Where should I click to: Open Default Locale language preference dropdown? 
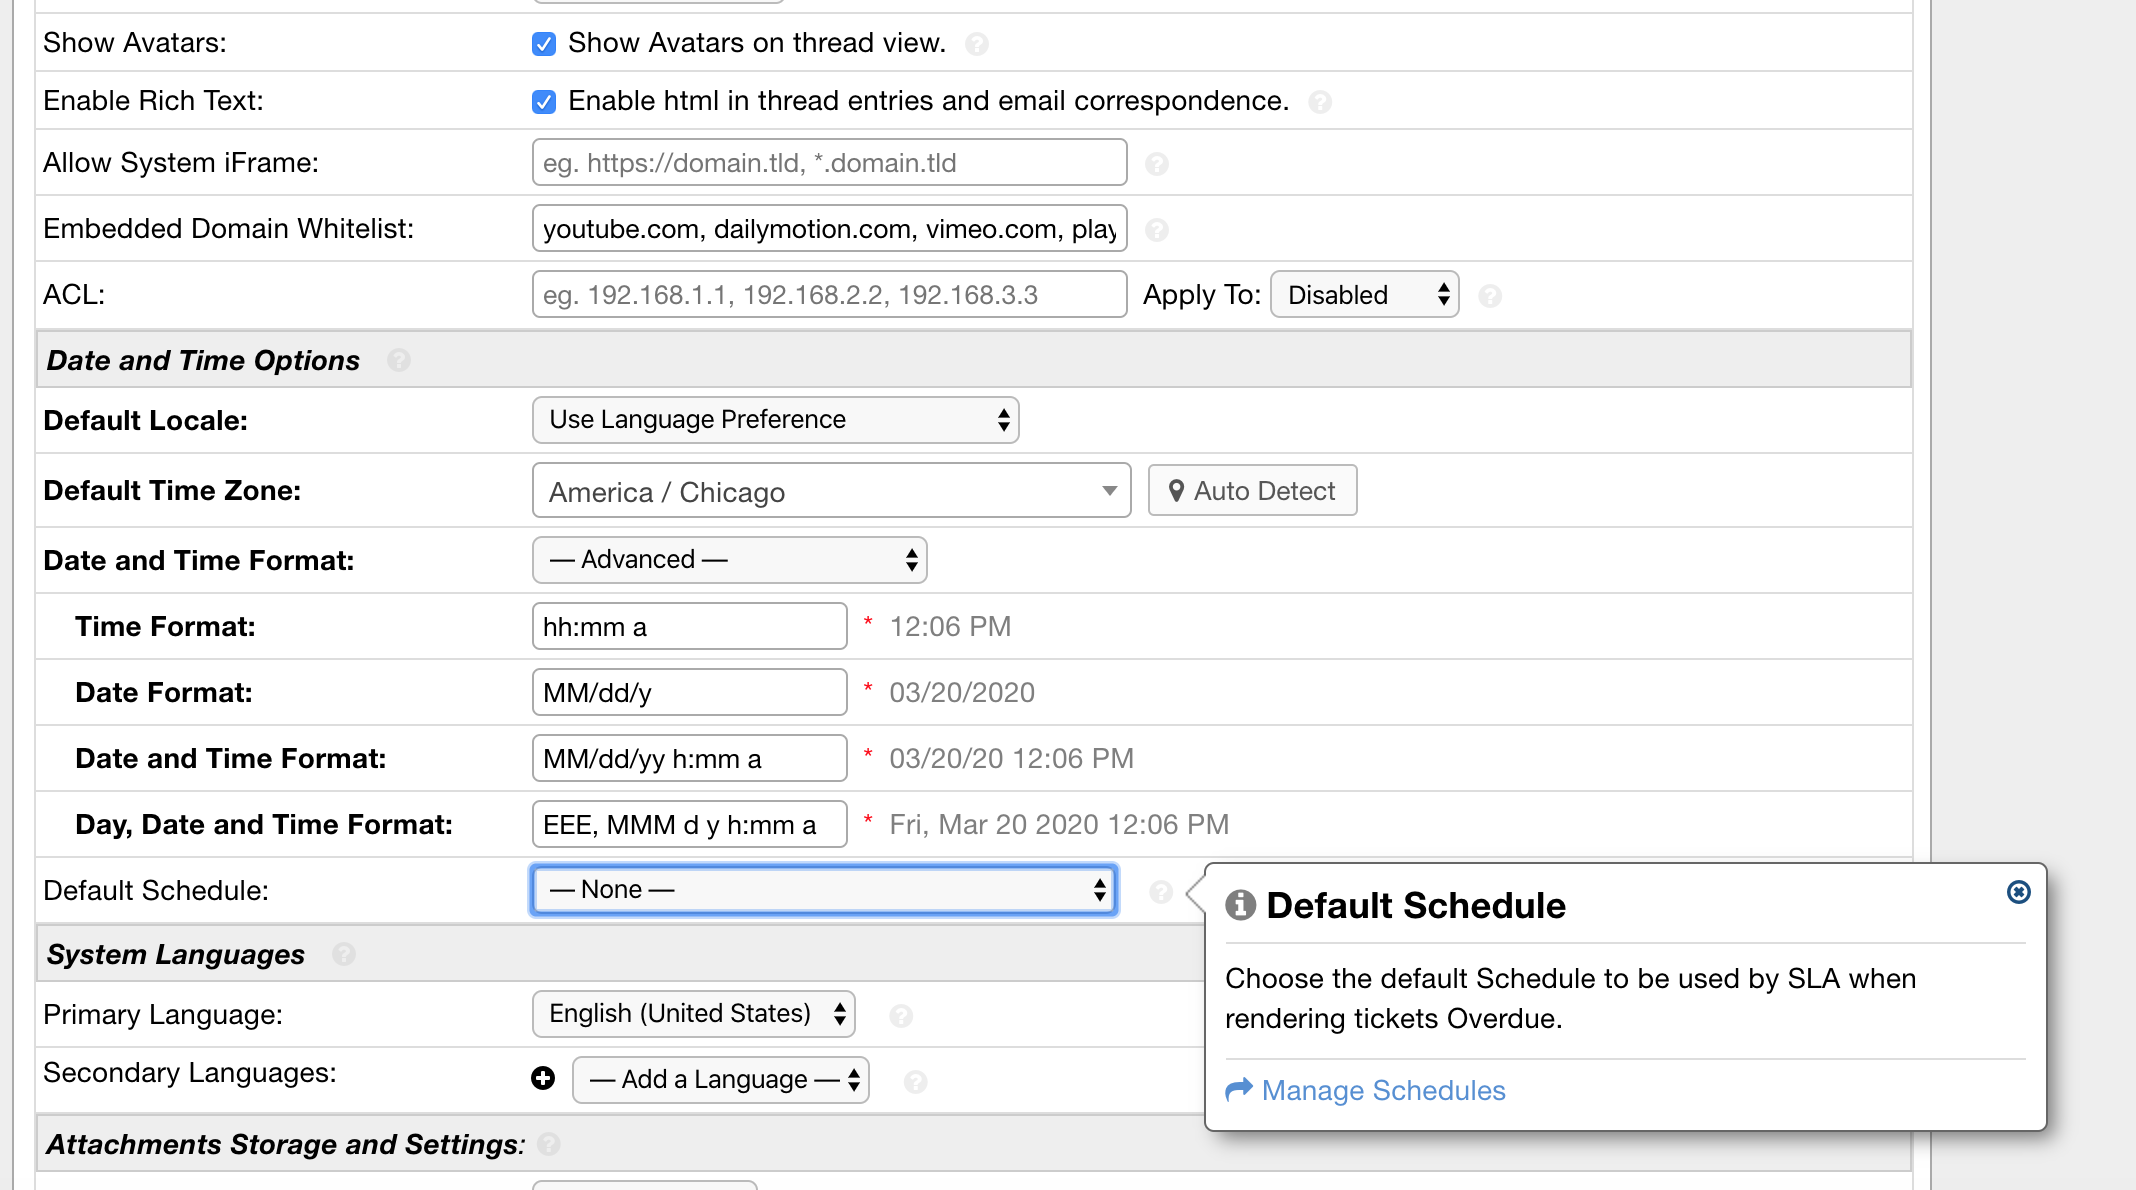coord(776,420)
